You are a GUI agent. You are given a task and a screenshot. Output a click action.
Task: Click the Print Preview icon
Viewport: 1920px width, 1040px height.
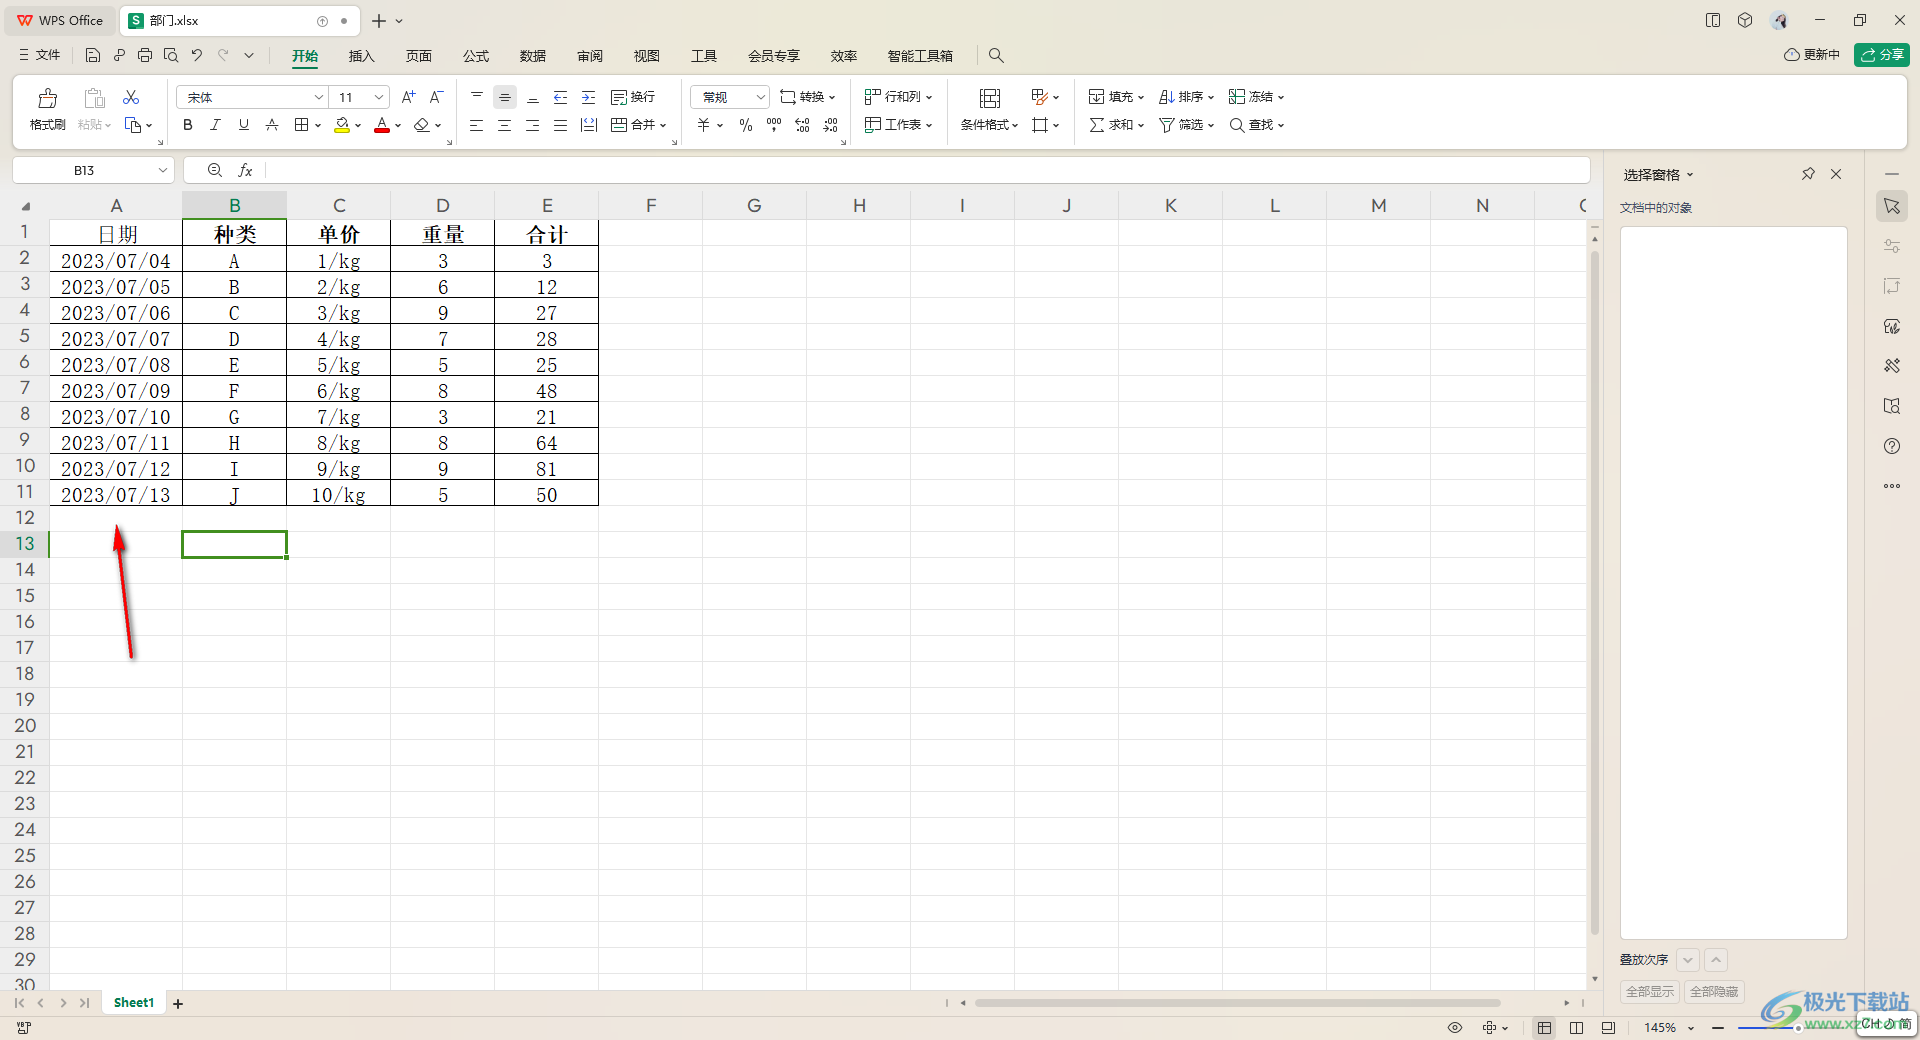pos(171,56)
